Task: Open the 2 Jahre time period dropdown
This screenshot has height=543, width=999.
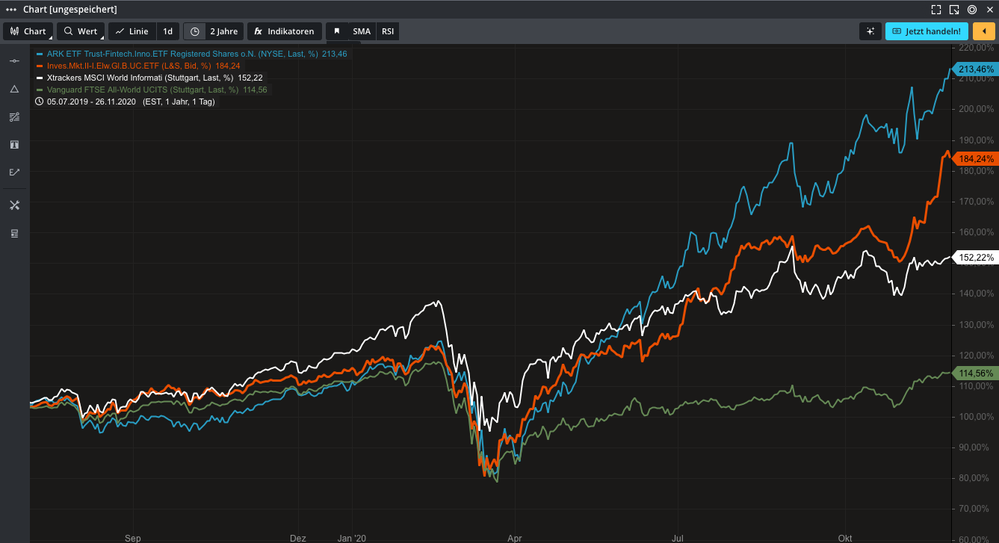Action: pyautogui.click(x=224, y=31)
